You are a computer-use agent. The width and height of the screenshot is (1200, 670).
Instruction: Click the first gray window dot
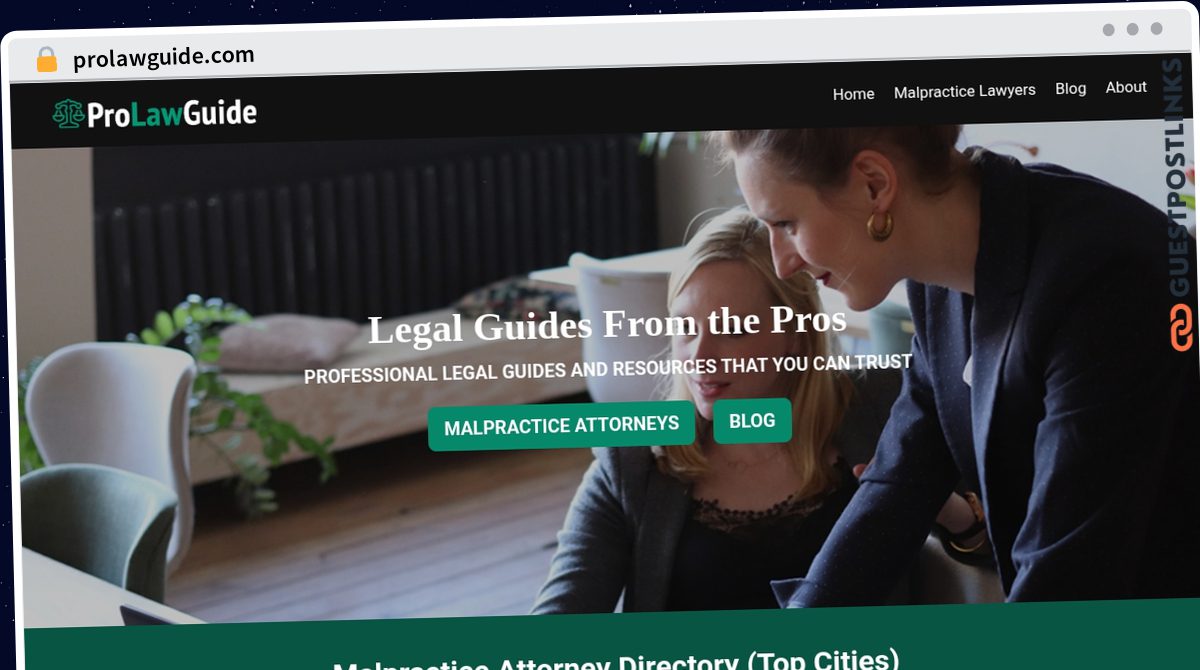[x=1108, y=30]
